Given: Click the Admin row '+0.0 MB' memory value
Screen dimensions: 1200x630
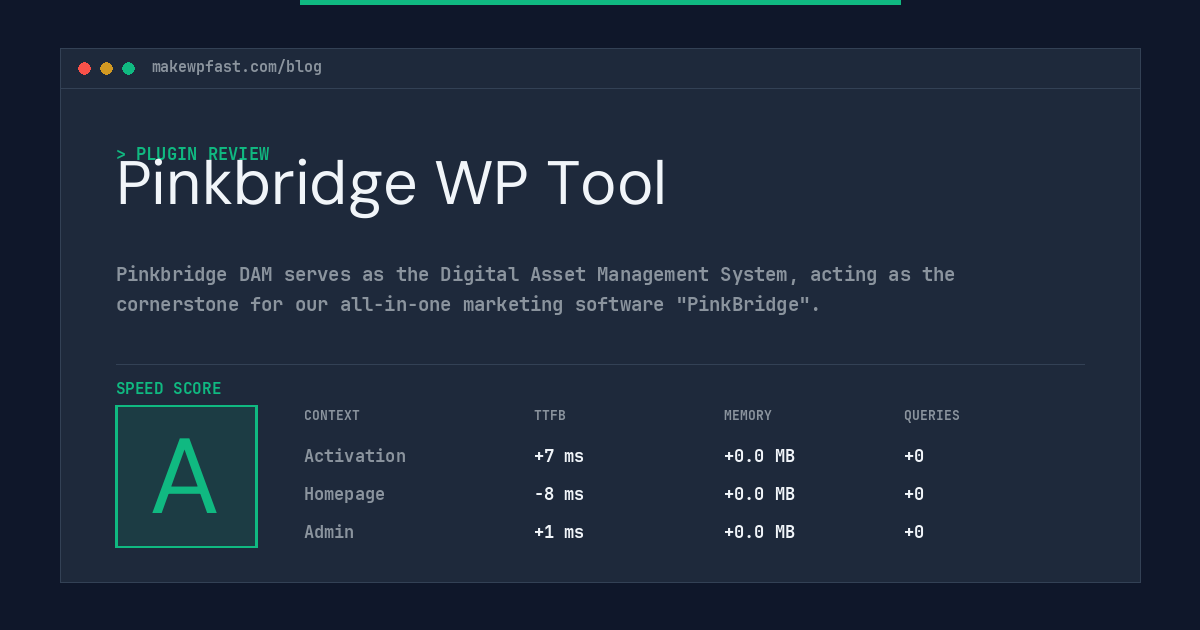Looking at the screenshot, I should pyautogui.click(x=759, y=532).
